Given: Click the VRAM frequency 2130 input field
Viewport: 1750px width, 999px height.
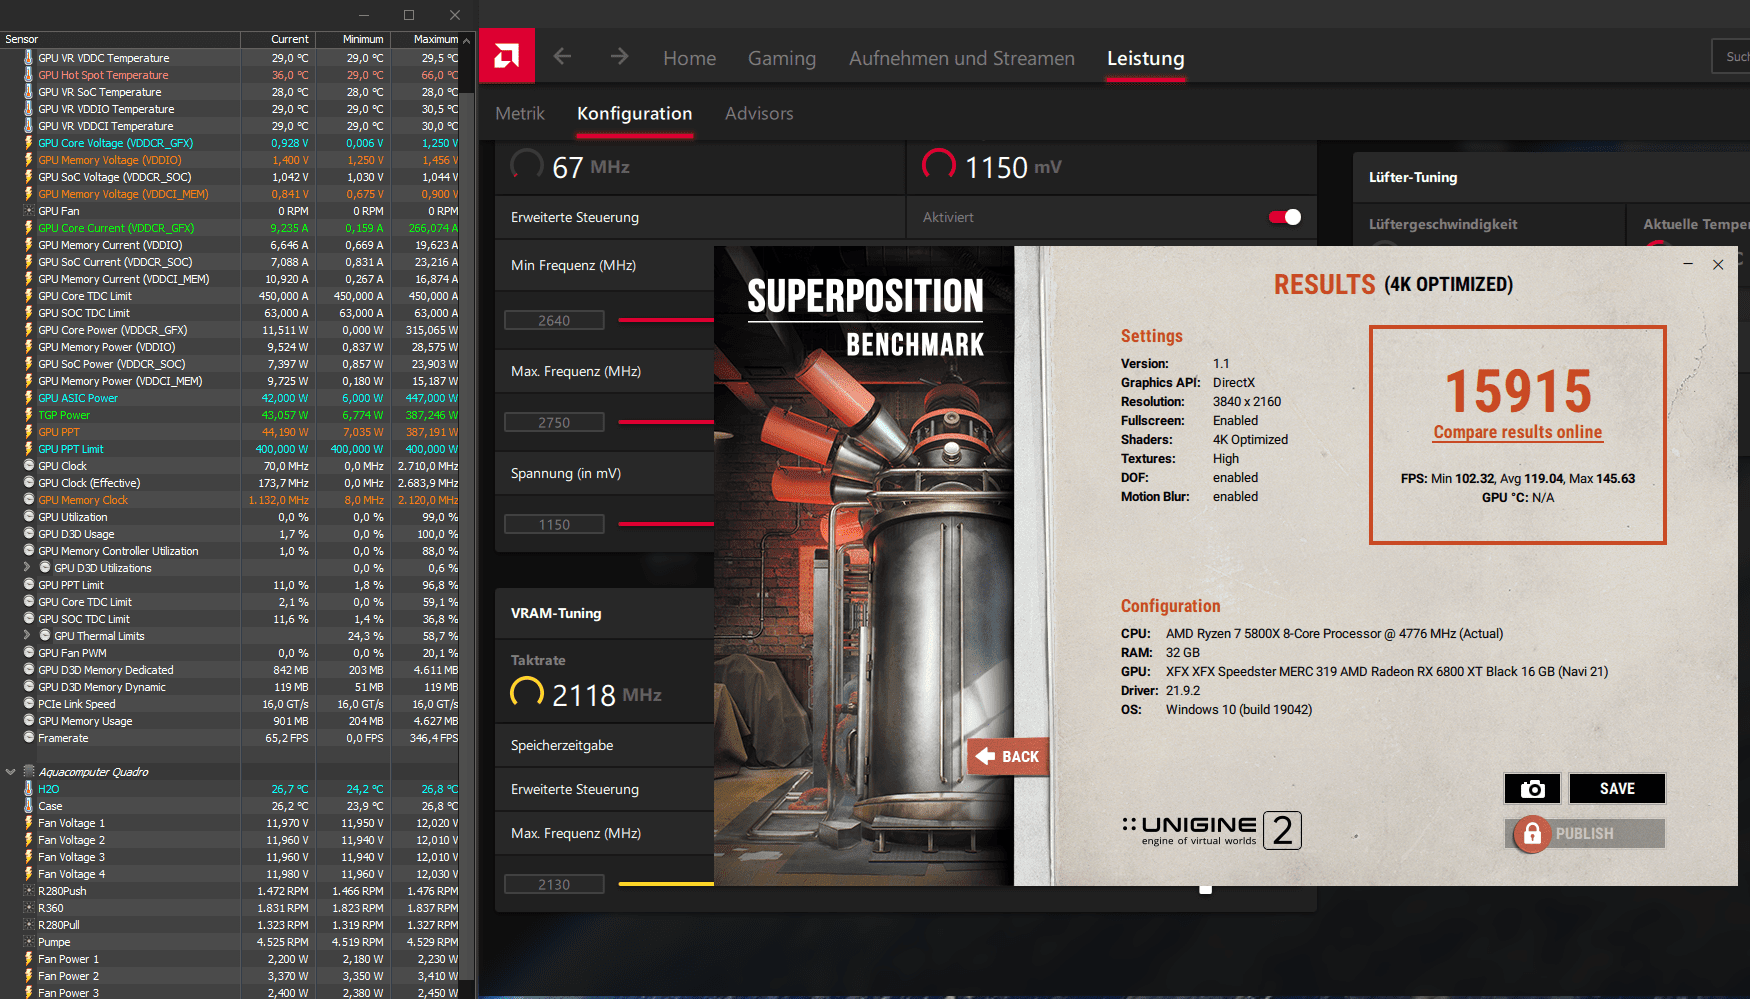Looking at the screenshot, I should [x=554, y=884].
